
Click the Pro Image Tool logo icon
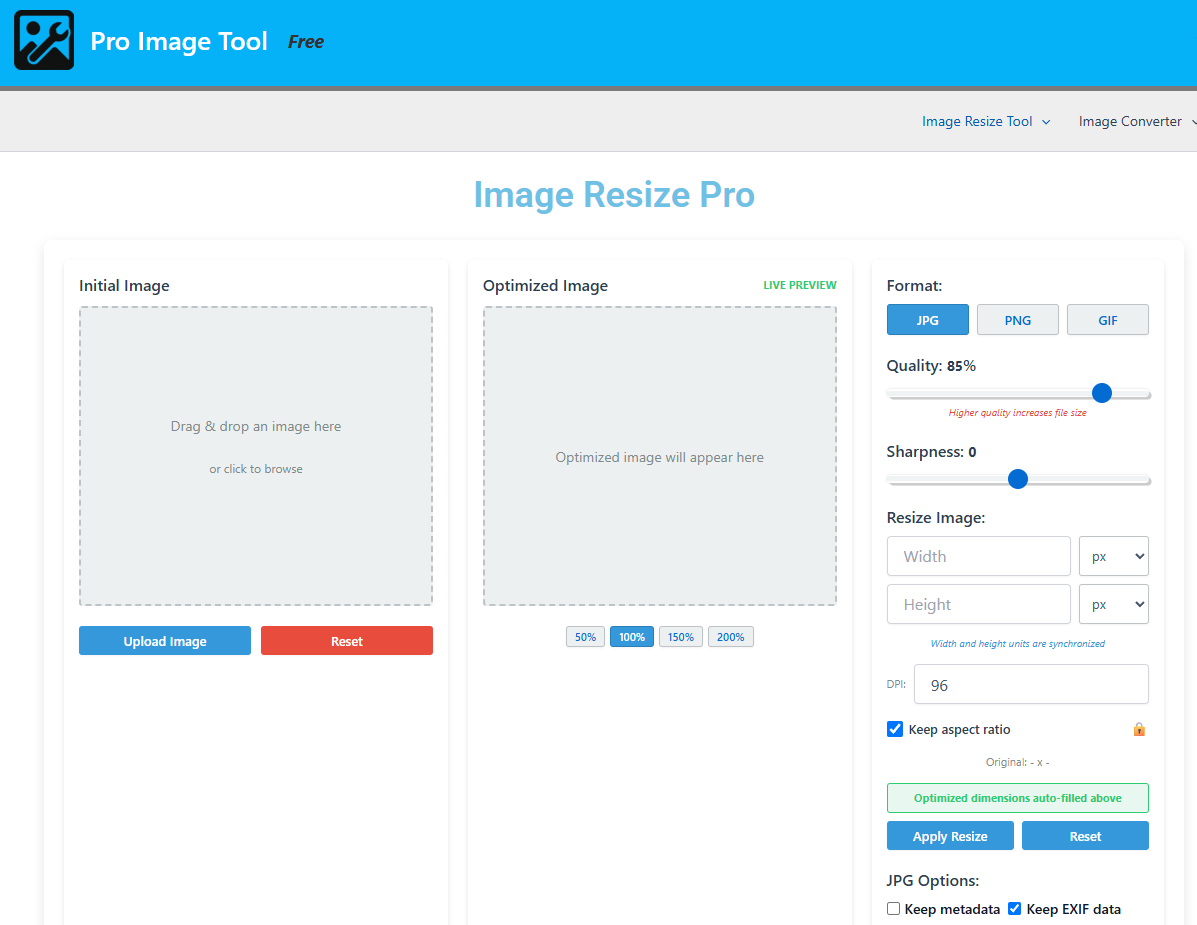44,40
